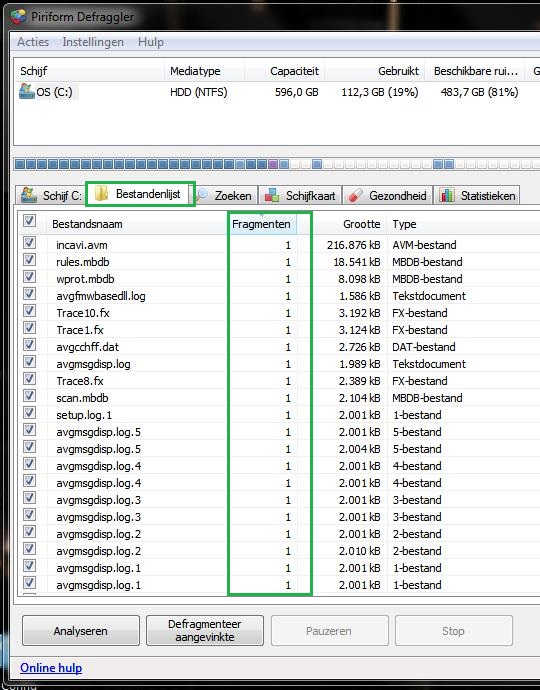This screenshot has height=690, width=540.
Task: Click the Zoeken magnifier icon
Action: (x=202, y=195)
